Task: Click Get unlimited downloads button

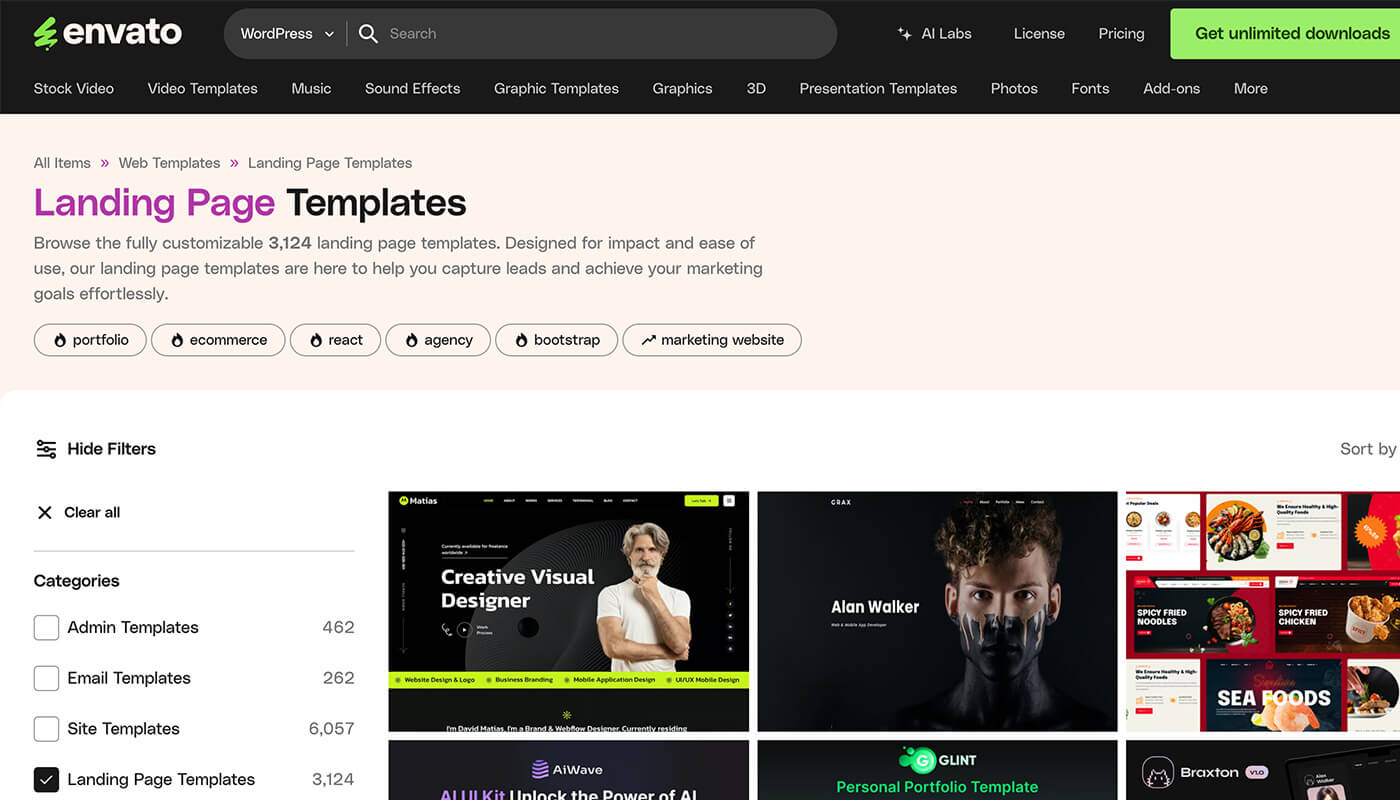Action: (x=1286, y=34)
